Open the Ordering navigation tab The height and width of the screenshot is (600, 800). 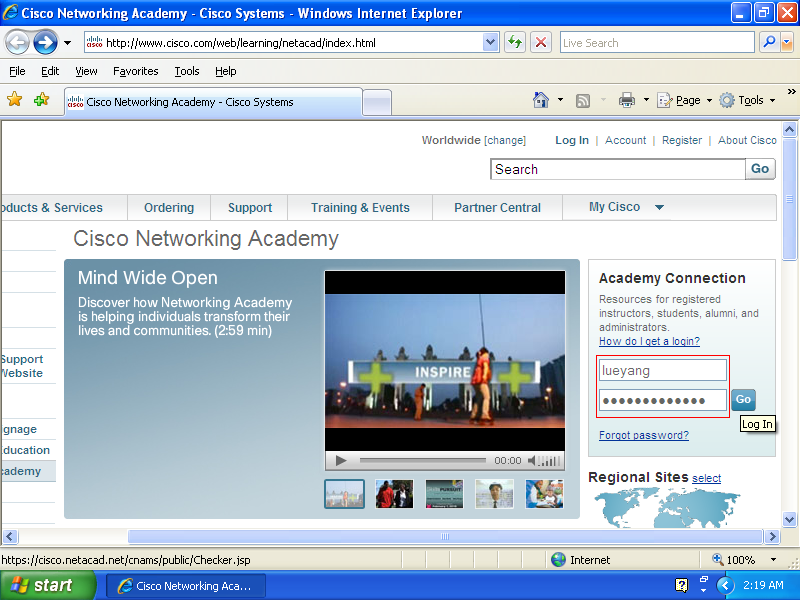(169, 208)
